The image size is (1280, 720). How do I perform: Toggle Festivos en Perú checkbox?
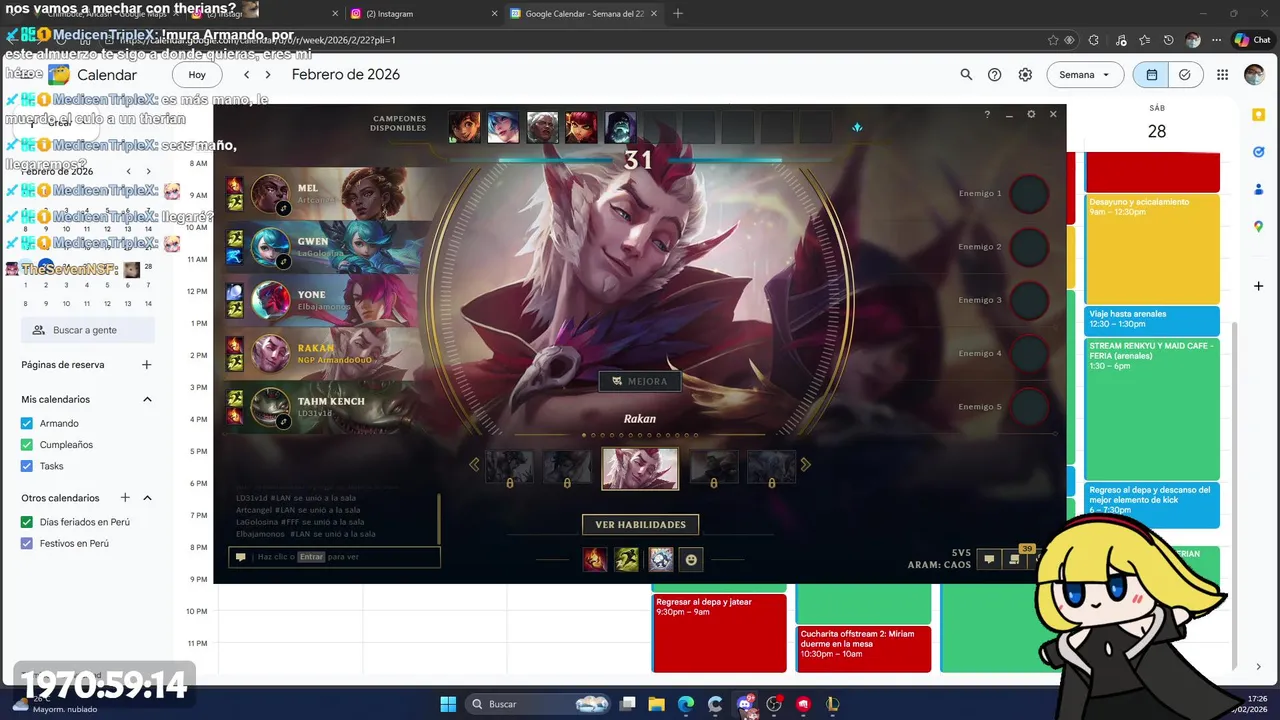[27, 544]
